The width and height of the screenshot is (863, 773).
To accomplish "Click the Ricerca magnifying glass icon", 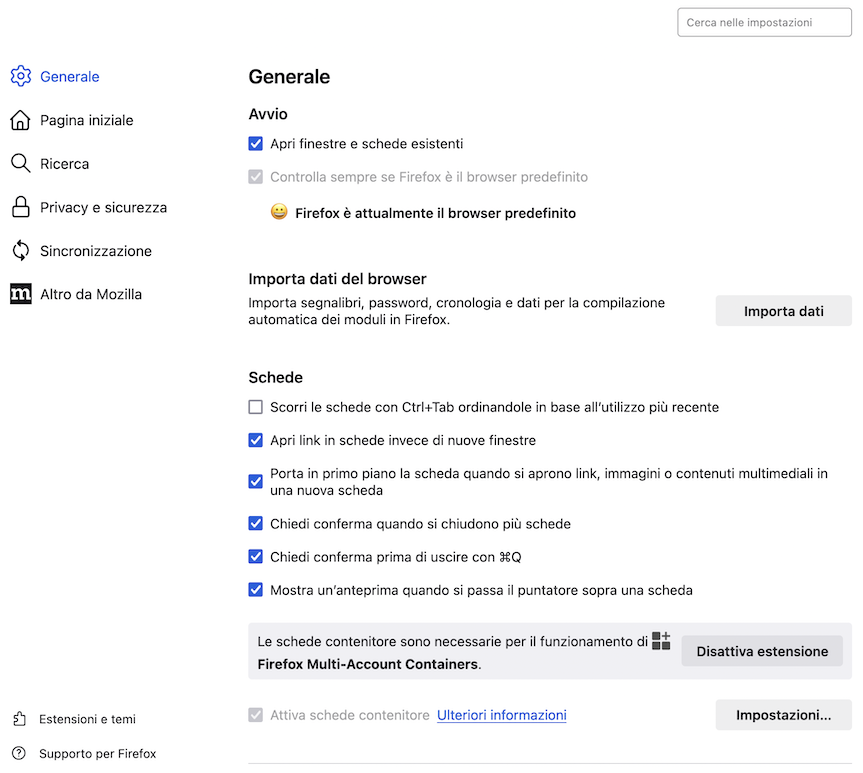I will (20, 164).
